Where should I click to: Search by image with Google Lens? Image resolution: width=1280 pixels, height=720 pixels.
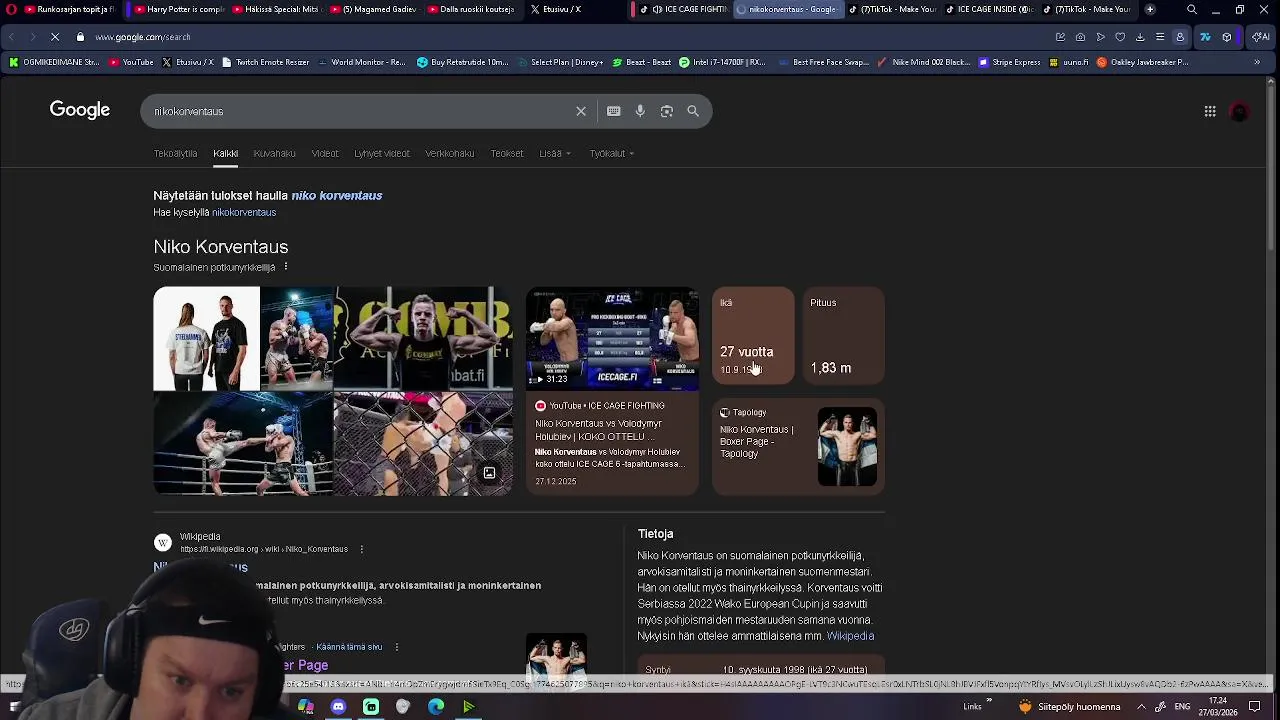coord(667,111)
